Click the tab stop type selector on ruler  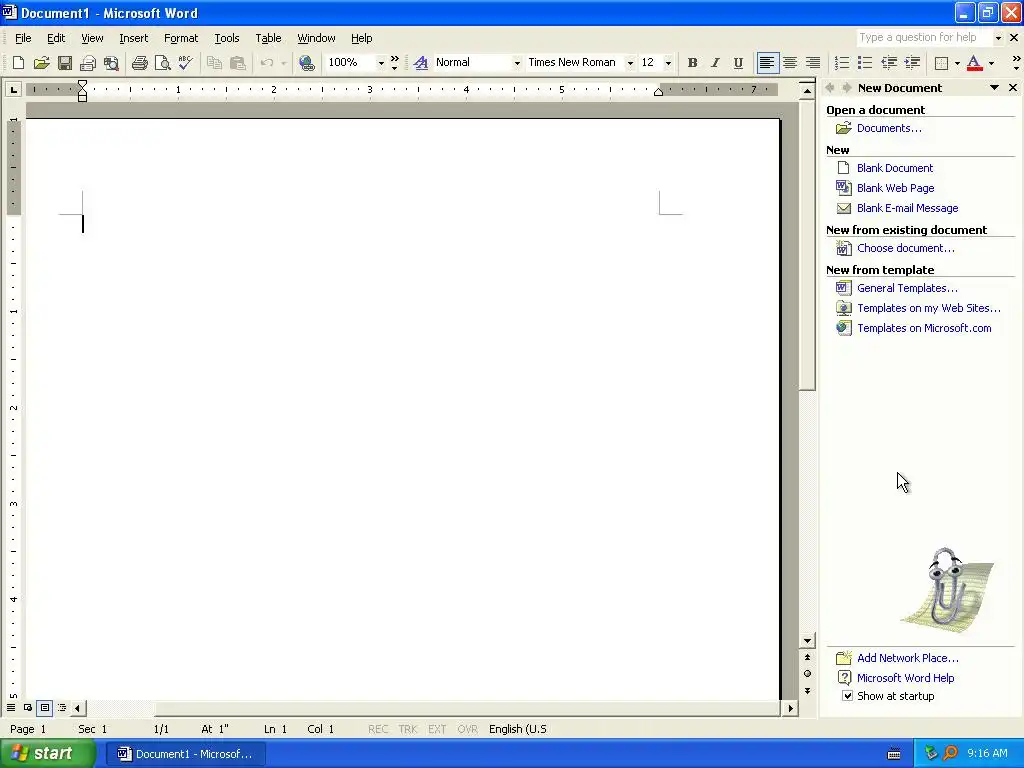pos(13,89)
